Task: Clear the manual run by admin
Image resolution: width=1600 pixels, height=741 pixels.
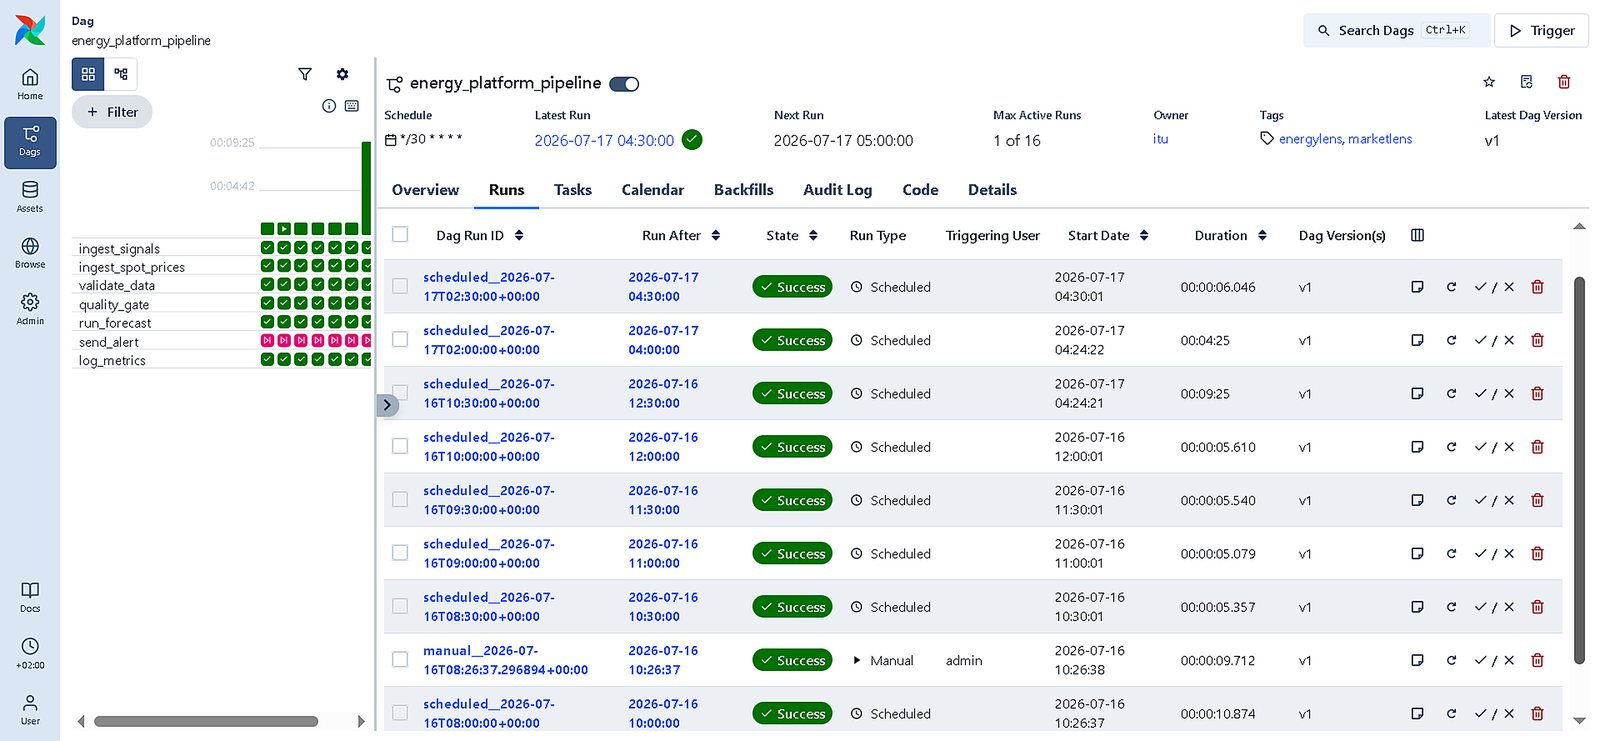Action: (1451, 660)
